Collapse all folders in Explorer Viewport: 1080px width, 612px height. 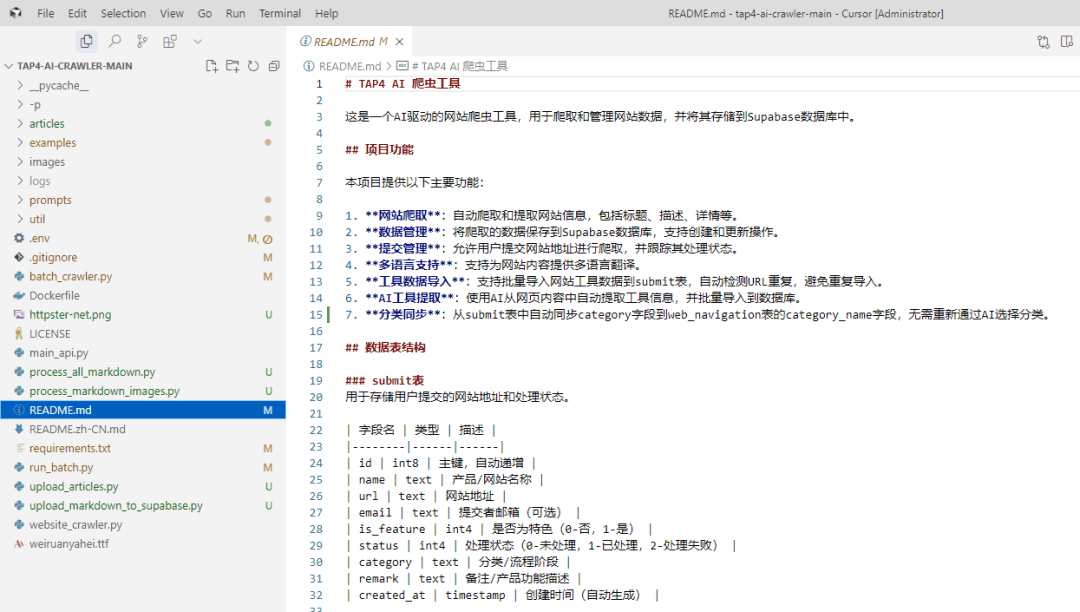click(x=274, y=66)
